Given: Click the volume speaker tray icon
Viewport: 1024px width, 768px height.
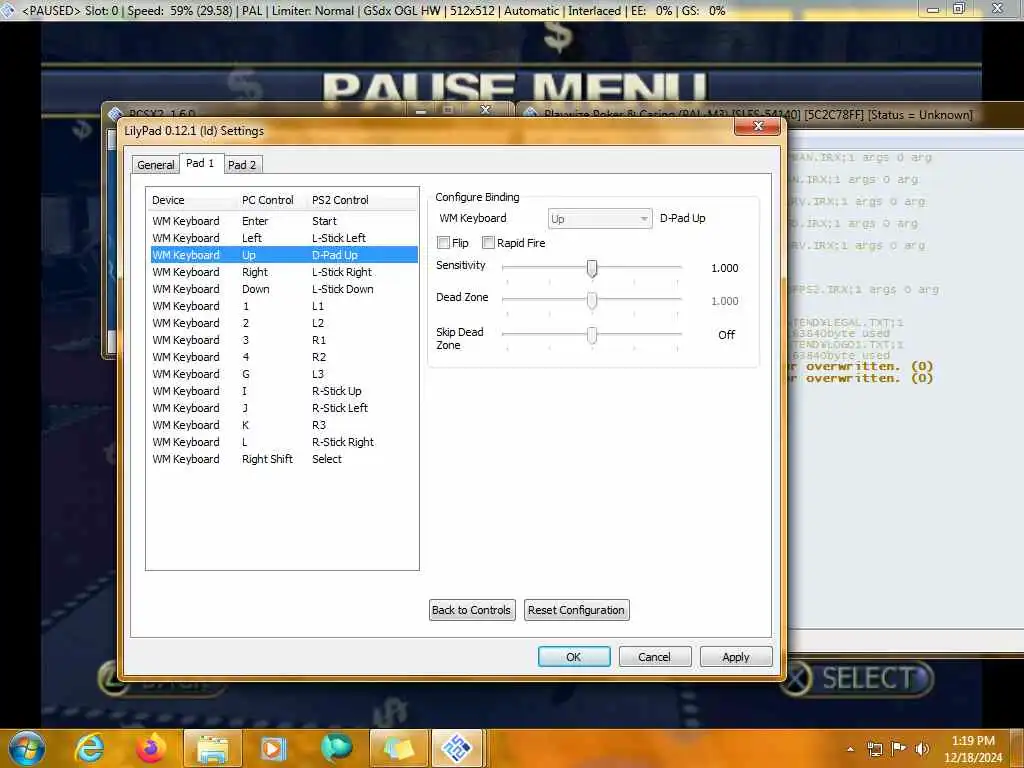Looking at the screenshot, I should tap(922, 748).
